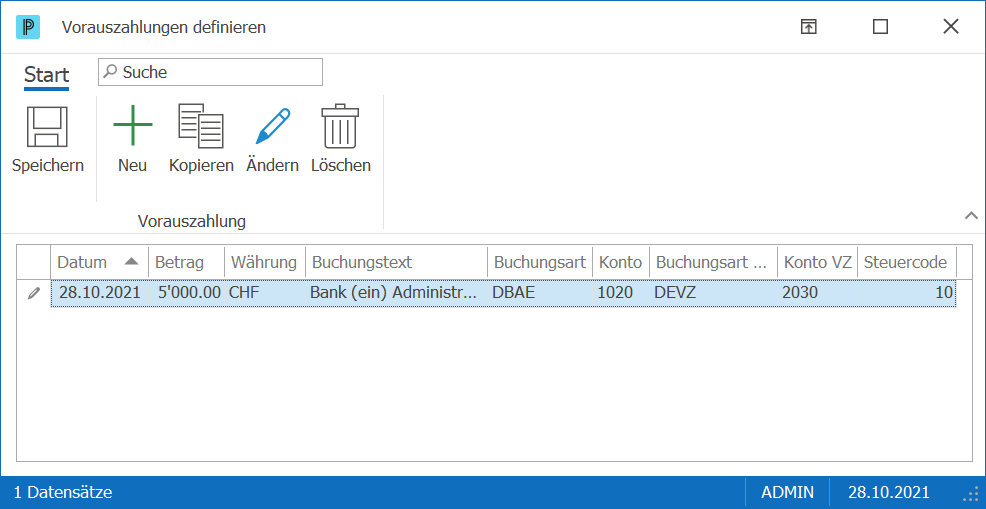Add a new Vorauszahlung with Neu
986x509 pixels.
pos(133,140)
